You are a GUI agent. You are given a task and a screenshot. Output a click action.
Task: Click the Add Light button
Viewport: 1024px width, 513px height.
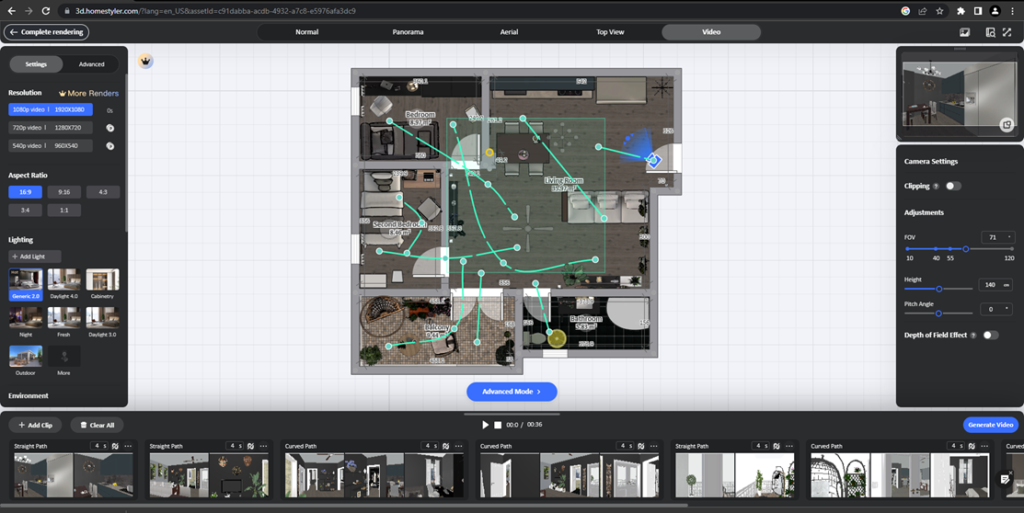click(35, 257)
